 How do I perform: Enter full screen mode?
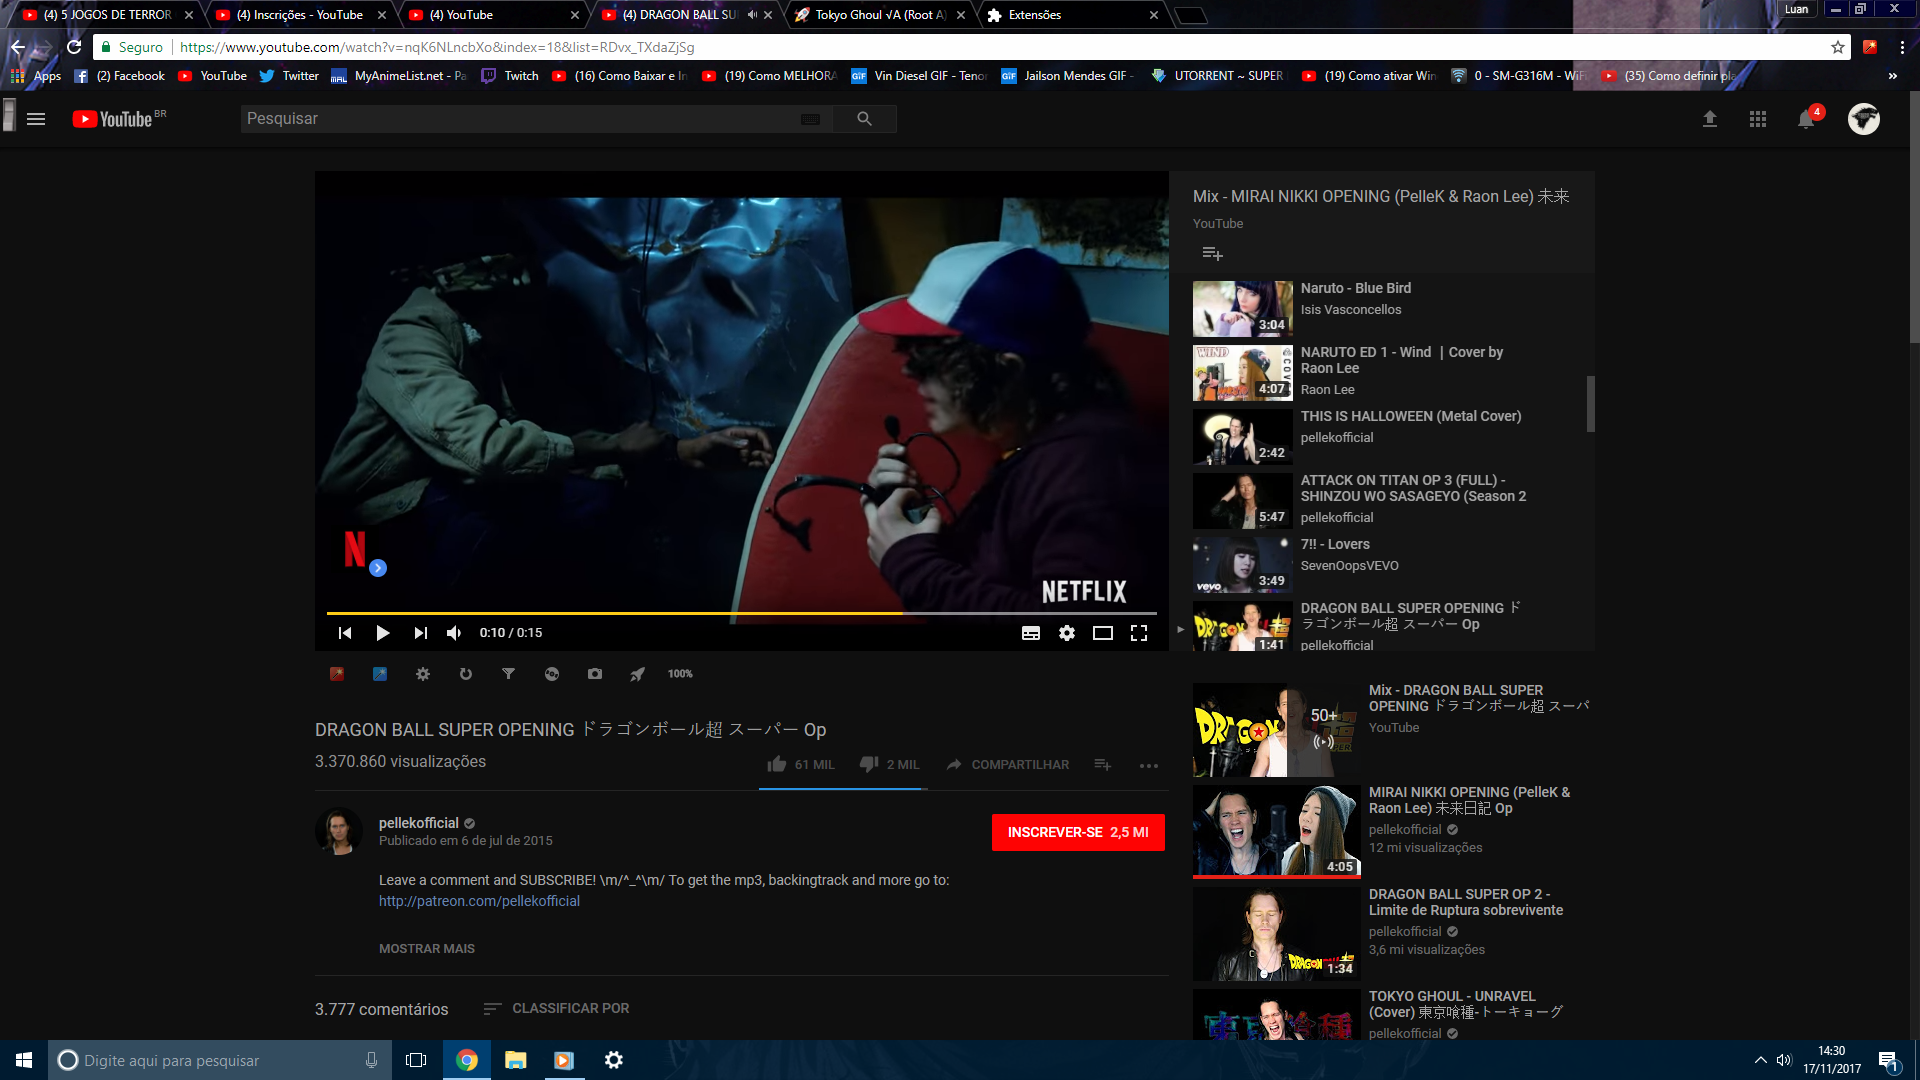(x=1139, y=633)
